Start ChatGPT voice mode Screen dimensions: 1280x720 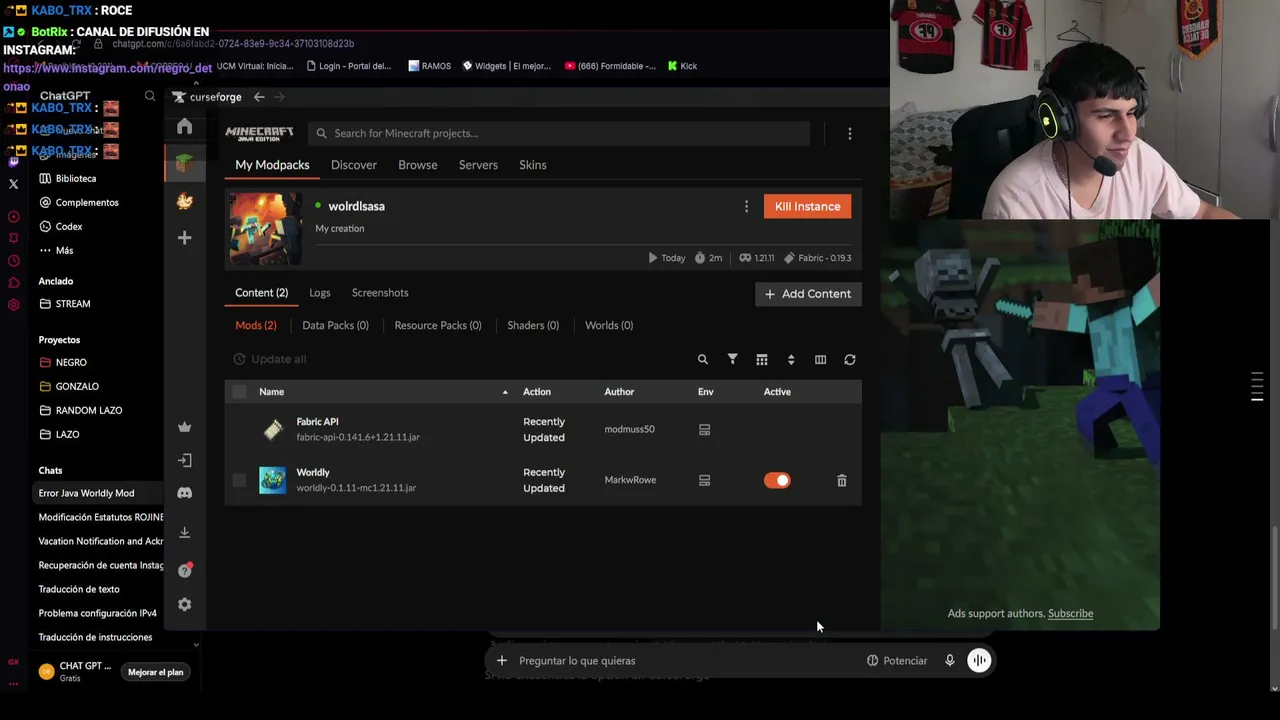point(979,661)
